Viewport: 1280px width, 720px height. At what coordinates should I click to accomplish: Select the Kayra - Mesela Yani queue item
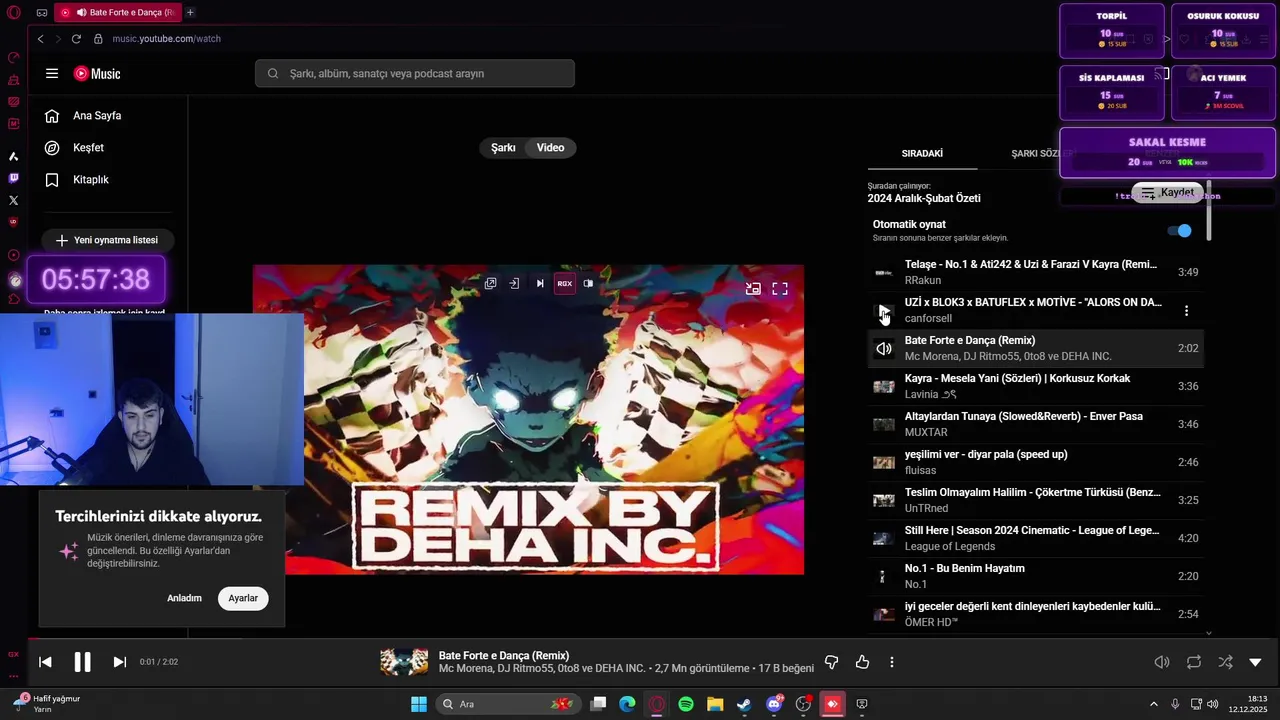[x=1036, y=386]
